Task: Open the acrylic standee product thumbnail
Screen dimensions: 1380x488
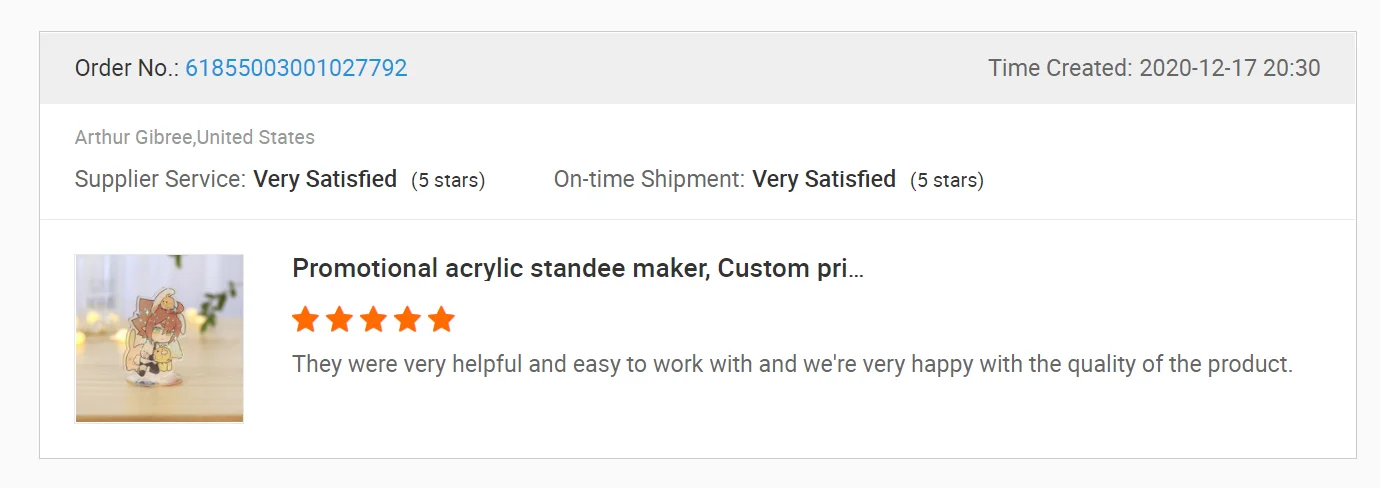Action: [159, 338]
